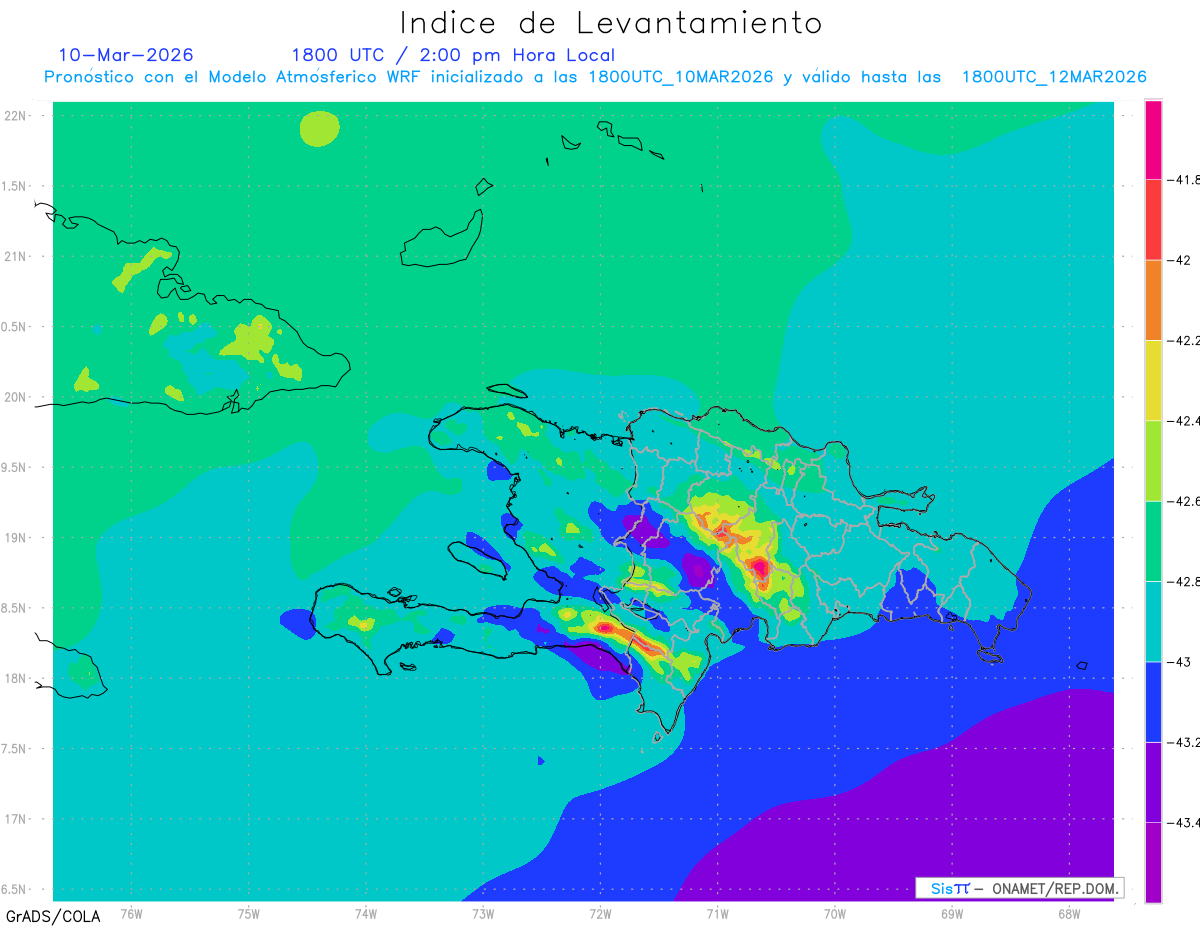Click the "71W" longitude label
The height and width of the screenshot is (927, 1200).
coord(717,913)
